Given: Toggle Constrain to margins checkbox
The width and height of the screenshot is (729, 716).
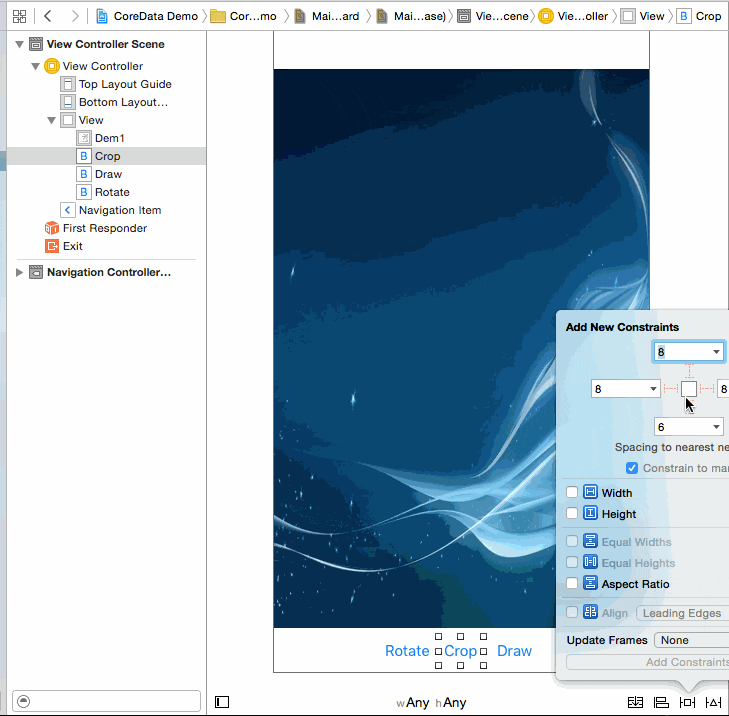Looking at the screenshot, I should point(632,468).
